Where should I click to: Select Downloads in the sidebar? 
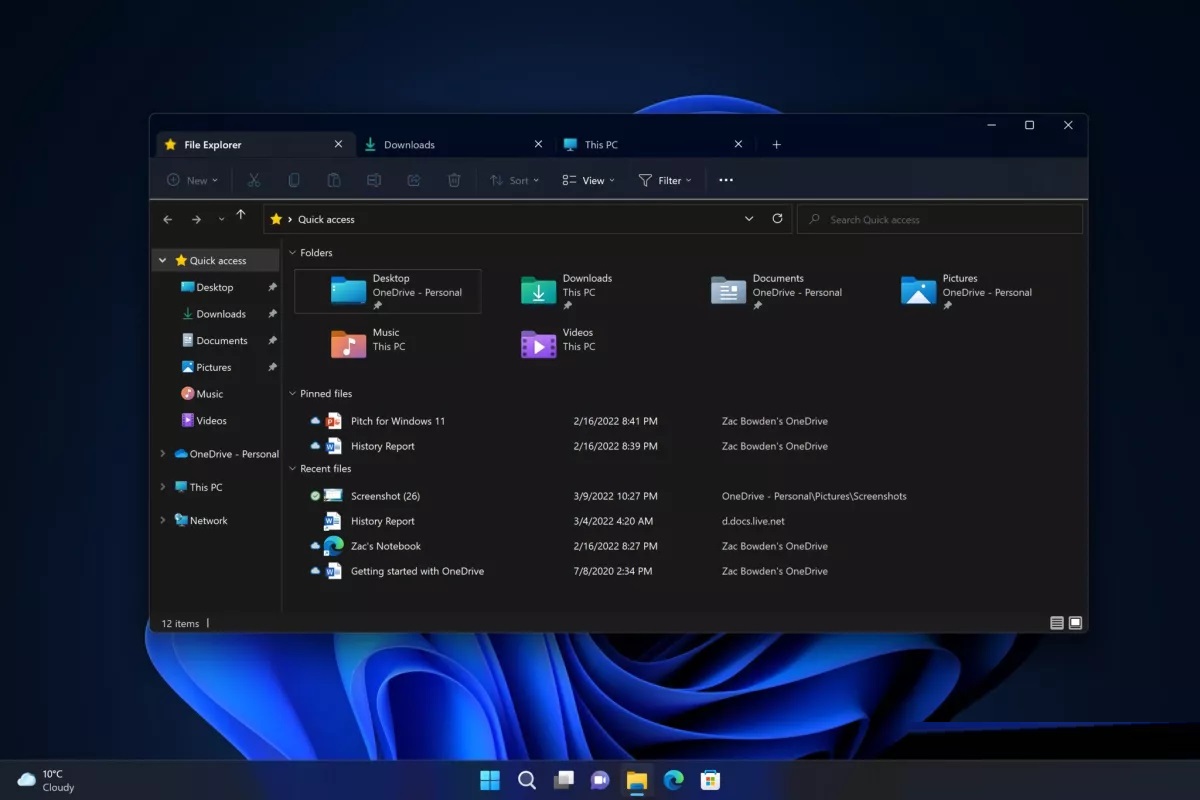215,314
